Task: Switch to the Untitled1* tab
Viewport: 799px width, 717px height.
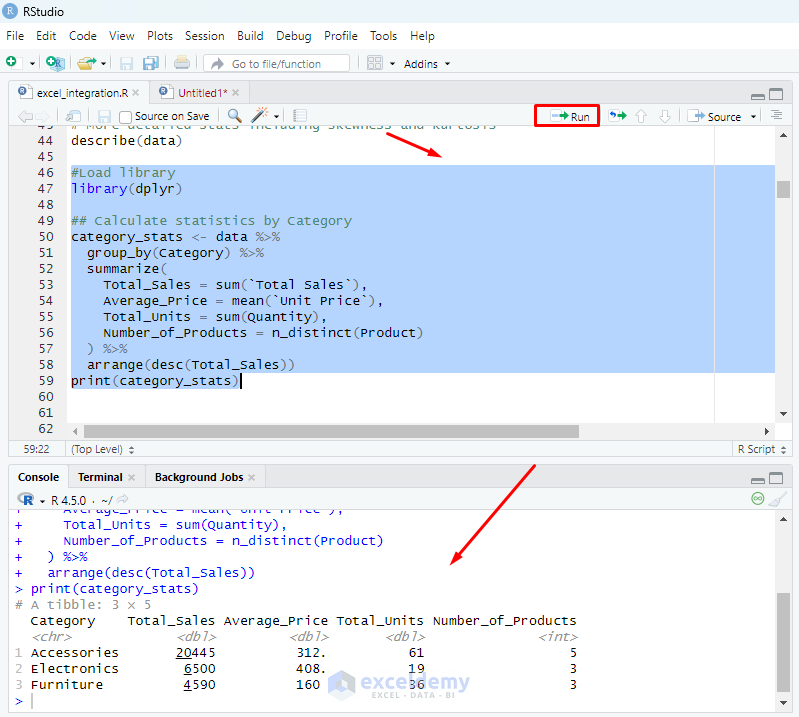Action: tap(202, 93)
